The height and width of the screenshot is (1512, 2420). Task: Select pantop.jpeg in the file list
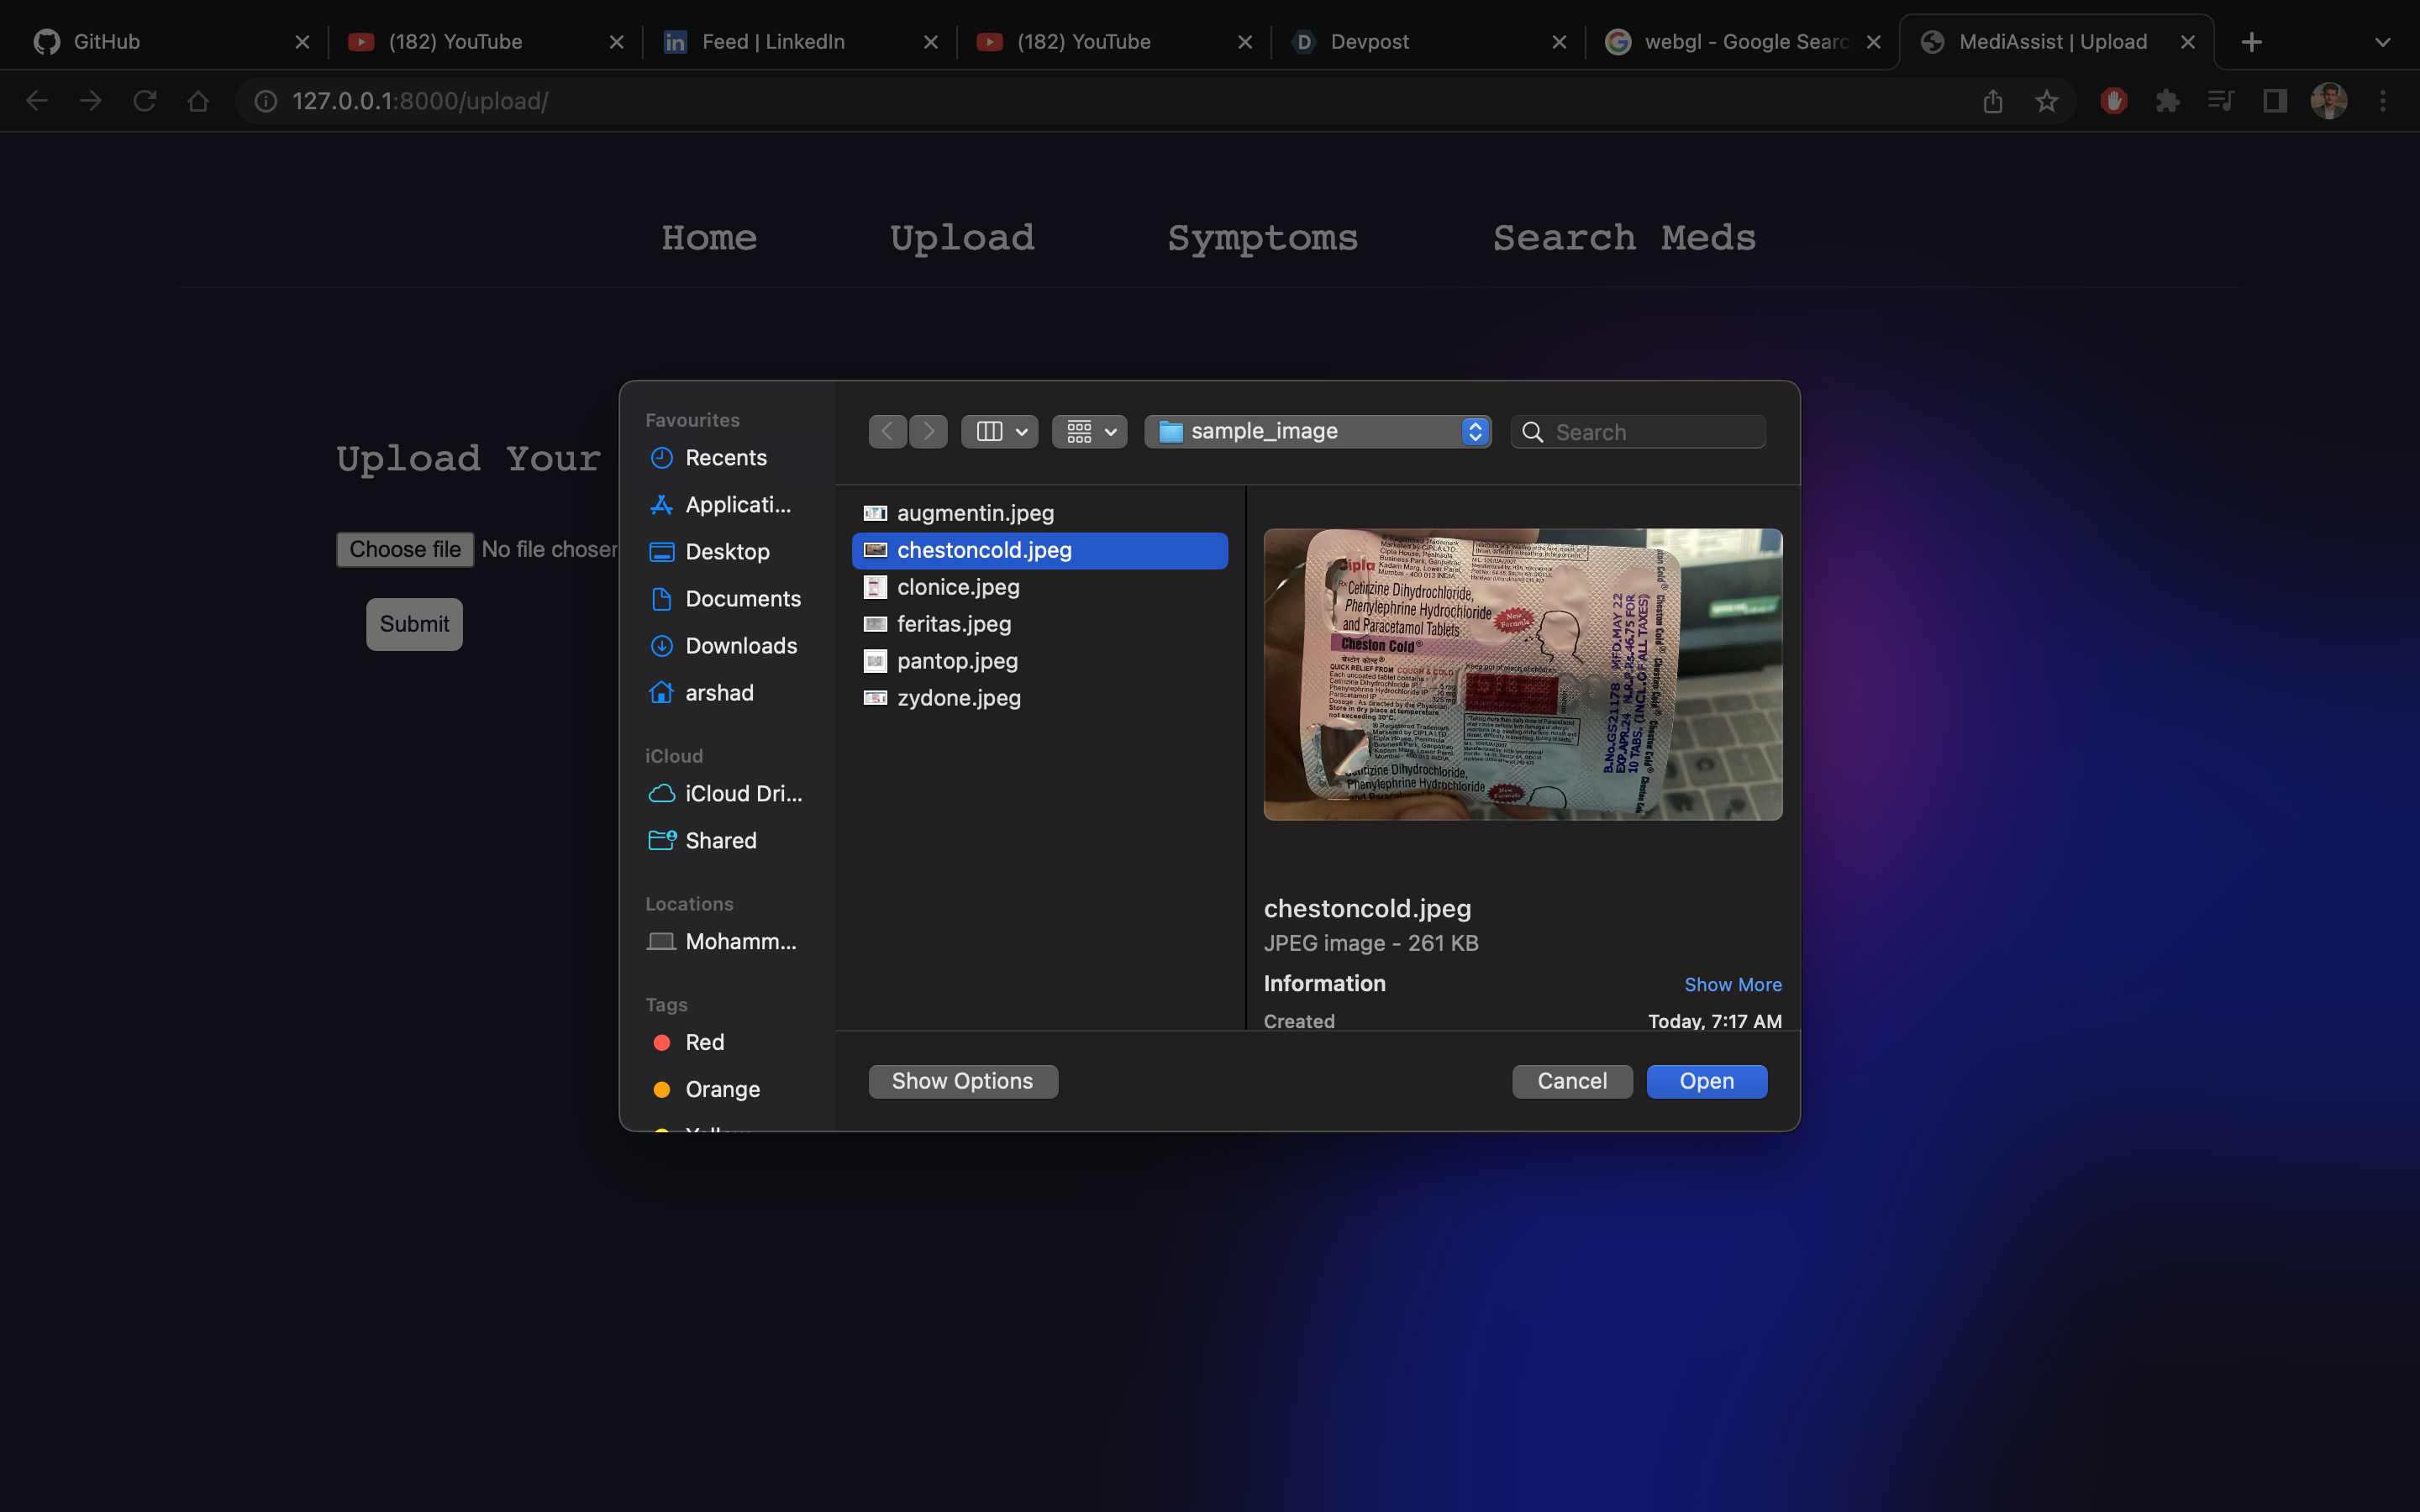click(x=957, y=661)
